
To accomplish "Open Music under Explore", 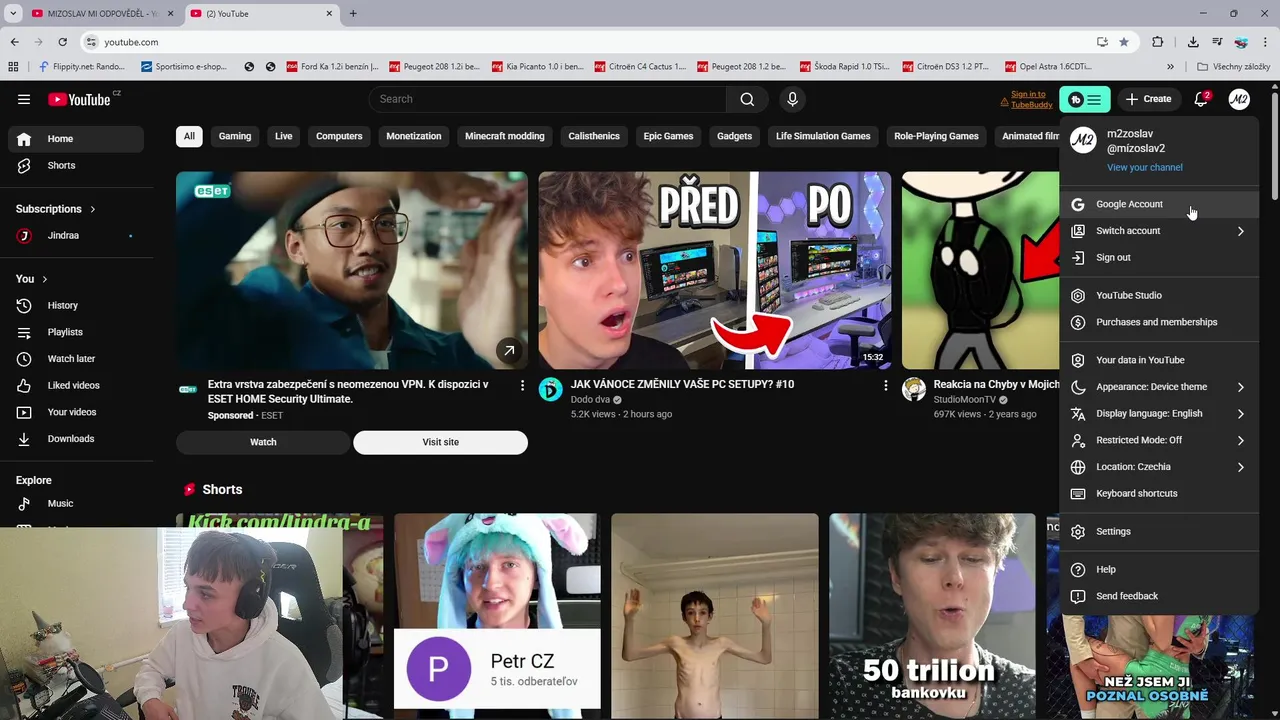I will pos(75,503).
